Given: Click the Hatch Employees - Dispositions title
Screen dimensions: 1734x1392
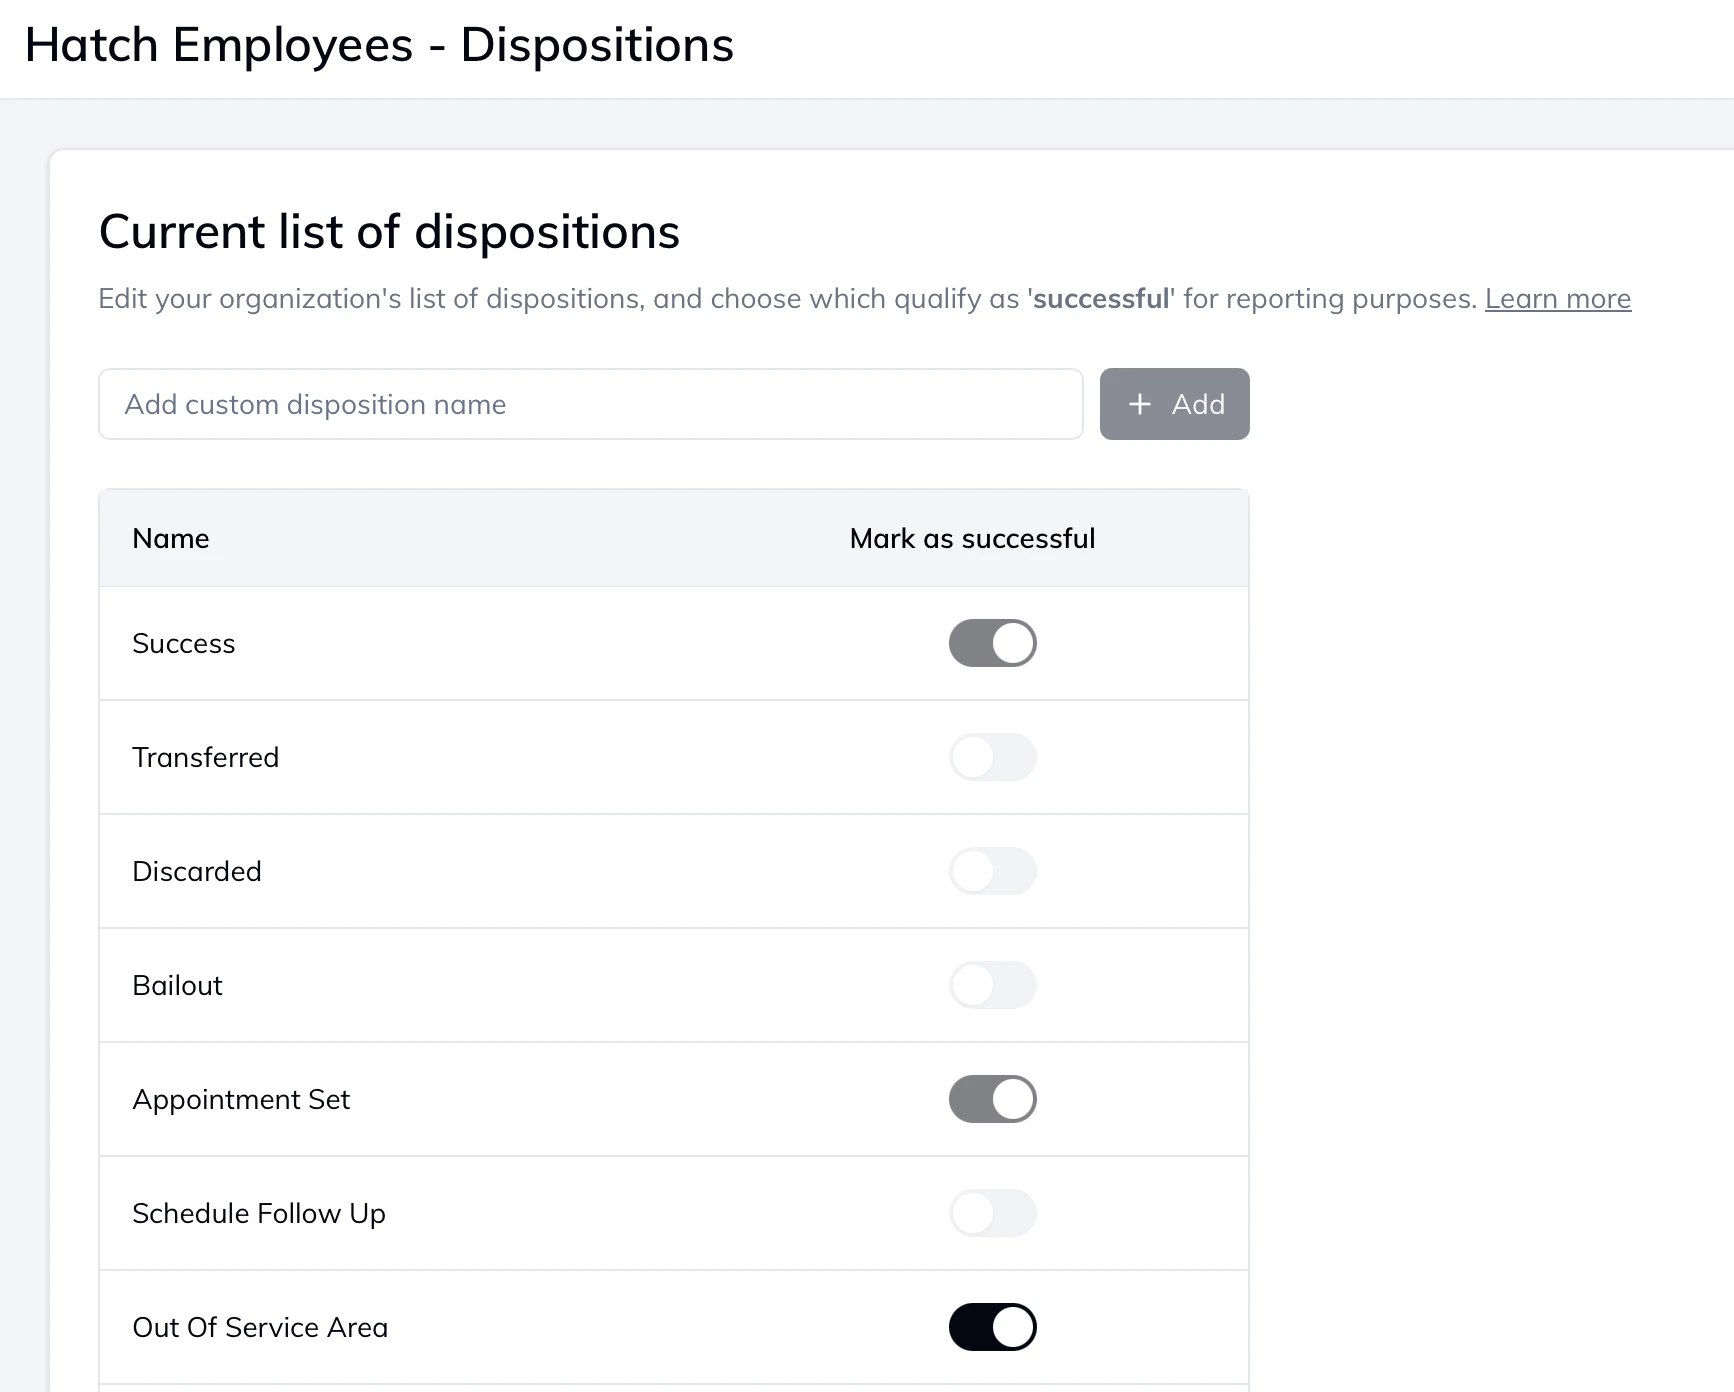Looking at the screenshot, I should click(379, 45).
